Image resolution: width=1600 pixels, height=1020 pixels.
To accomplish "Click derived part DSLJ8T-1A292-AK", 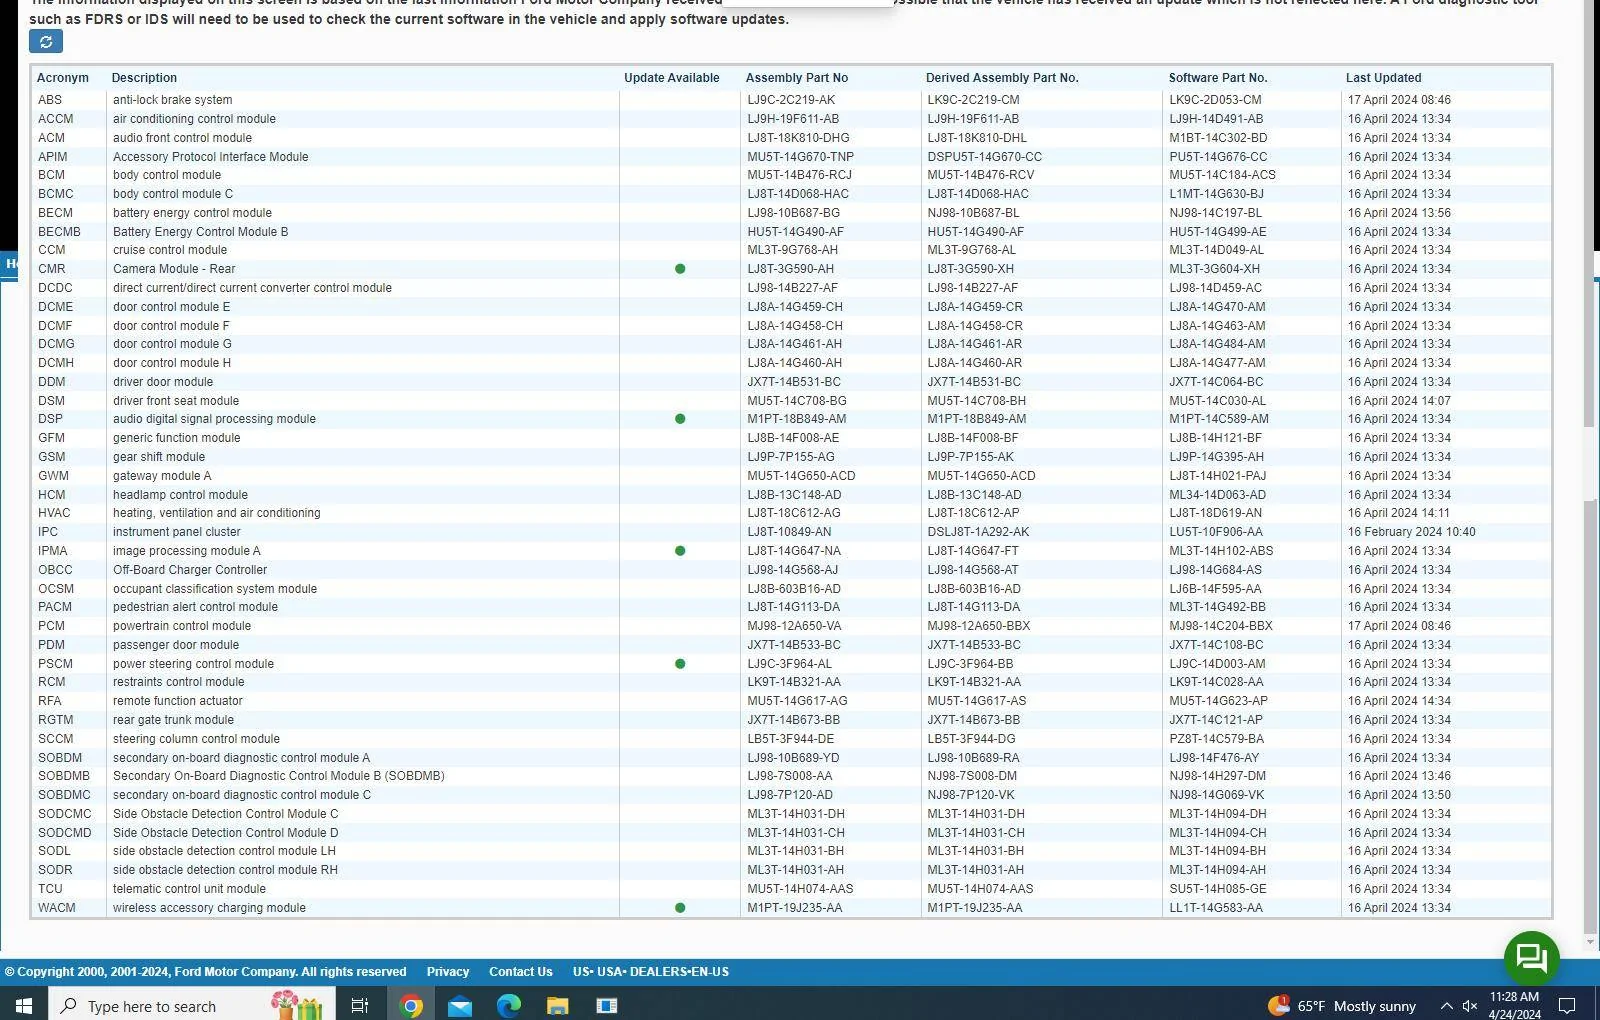I will click(978, 532).
